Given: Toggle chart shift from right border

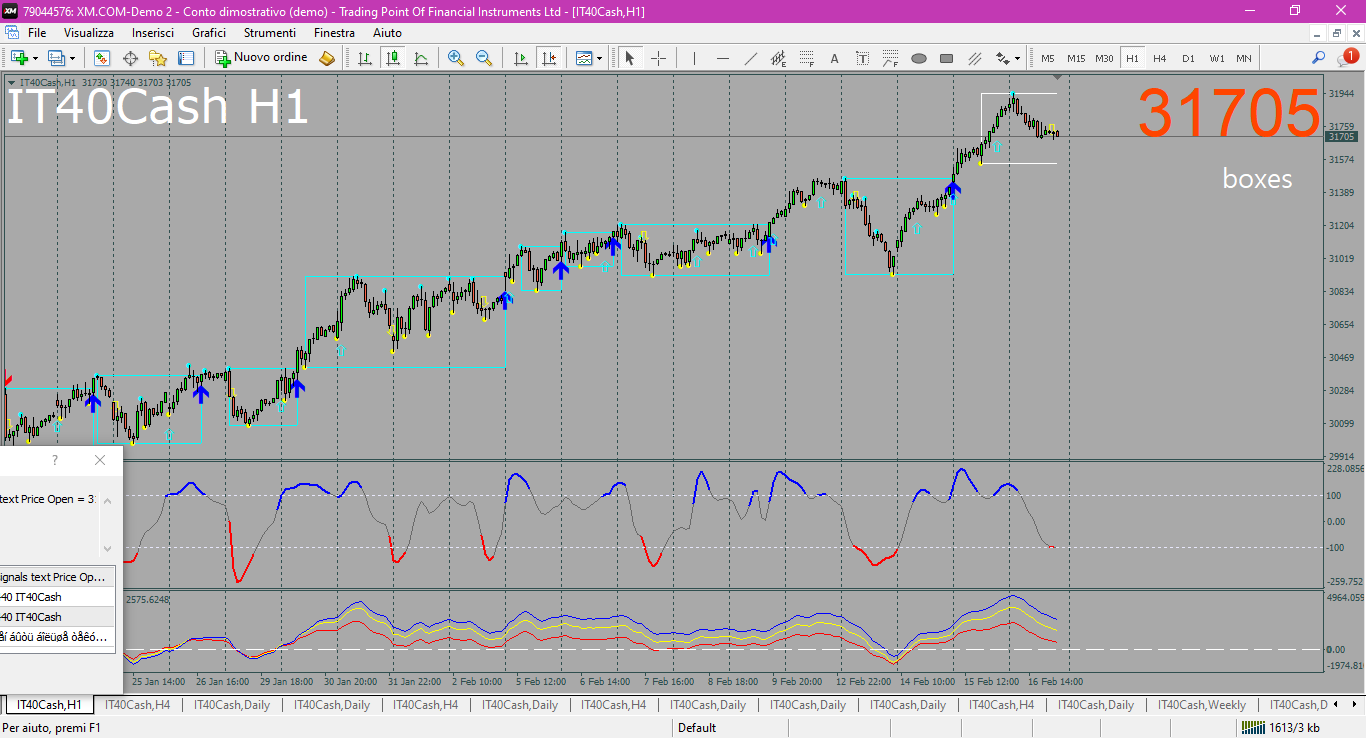Looking at the screenshot, I should click(548, 58).
